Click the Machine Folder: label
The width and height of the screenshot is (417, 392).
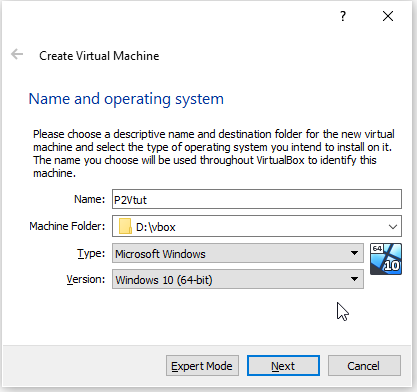coord(67,226)
